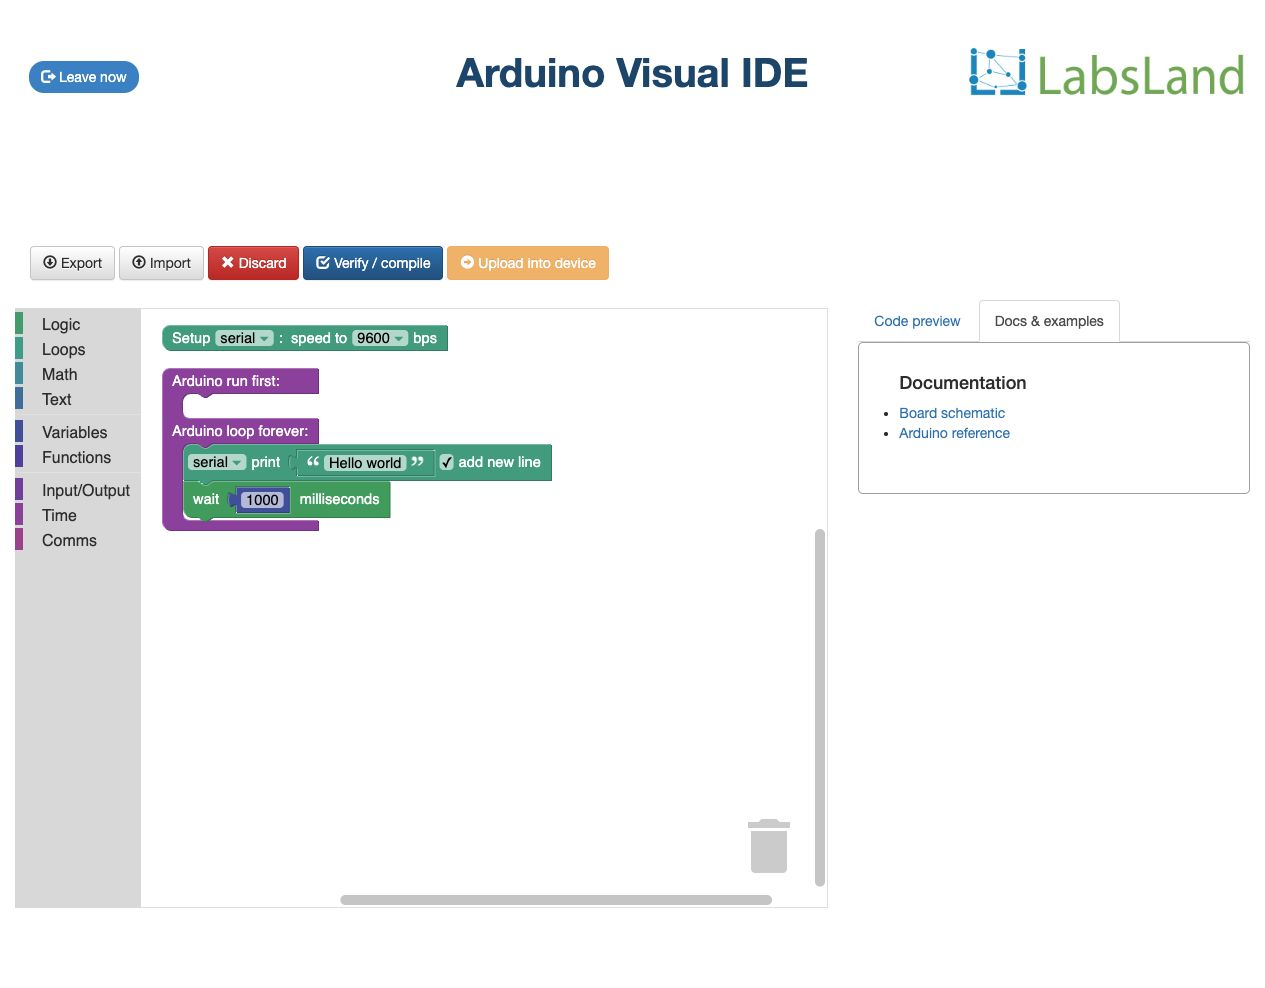
Task: Switch to Docs & examples tab
Action: (x=1049, y=321)
